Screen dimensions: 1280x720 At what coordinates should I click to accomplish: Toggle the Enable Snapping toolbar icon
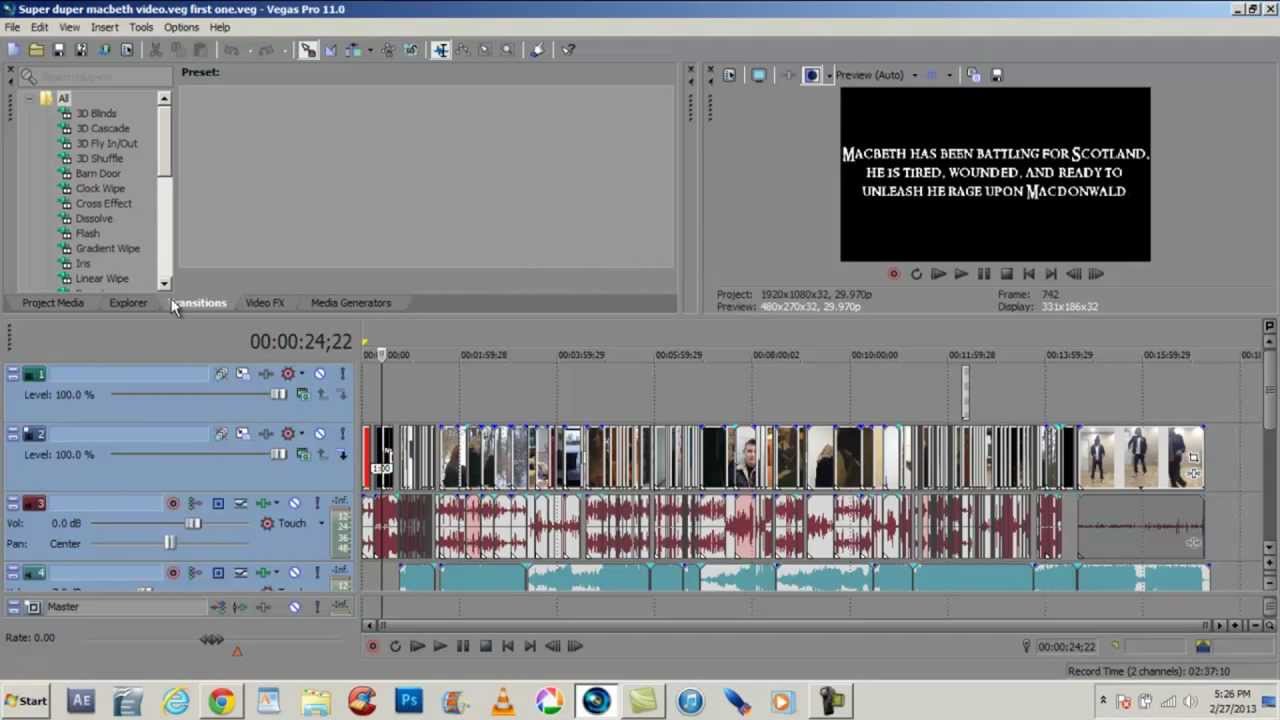308,50
